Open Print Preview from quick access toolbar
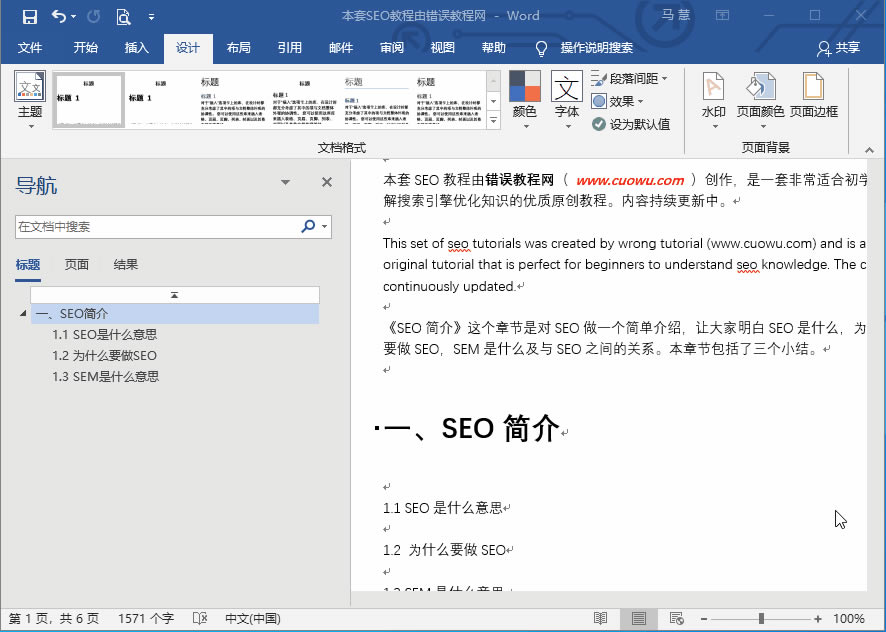The image size is (886, 632). (x=123, y=17)
